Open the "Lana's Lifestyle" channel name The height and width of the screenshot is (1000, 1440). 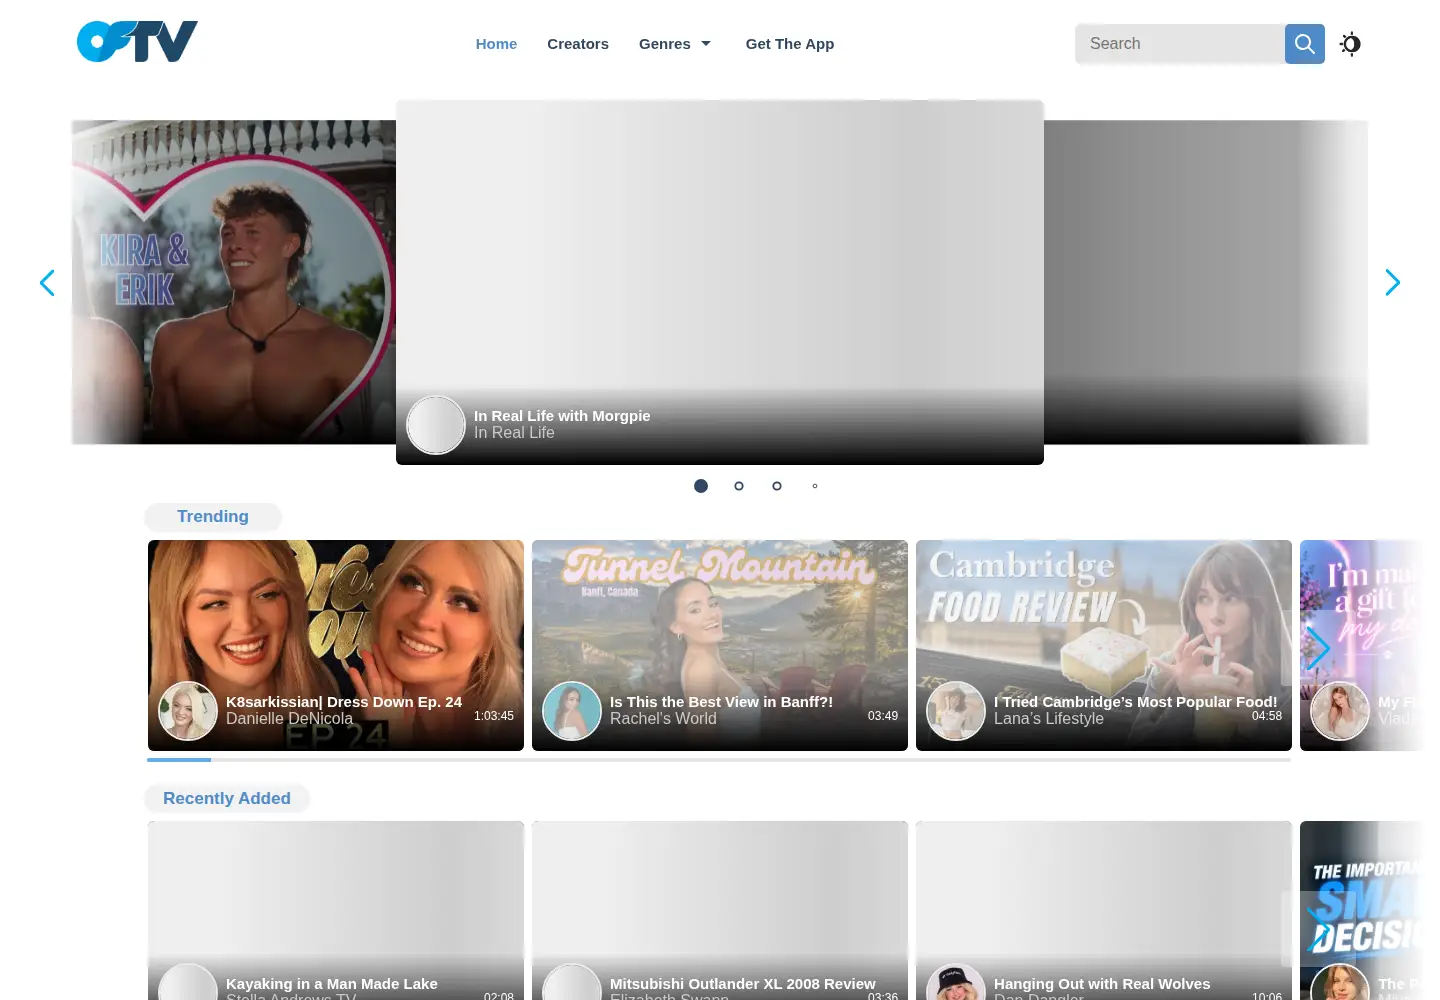pos(1049,719)
